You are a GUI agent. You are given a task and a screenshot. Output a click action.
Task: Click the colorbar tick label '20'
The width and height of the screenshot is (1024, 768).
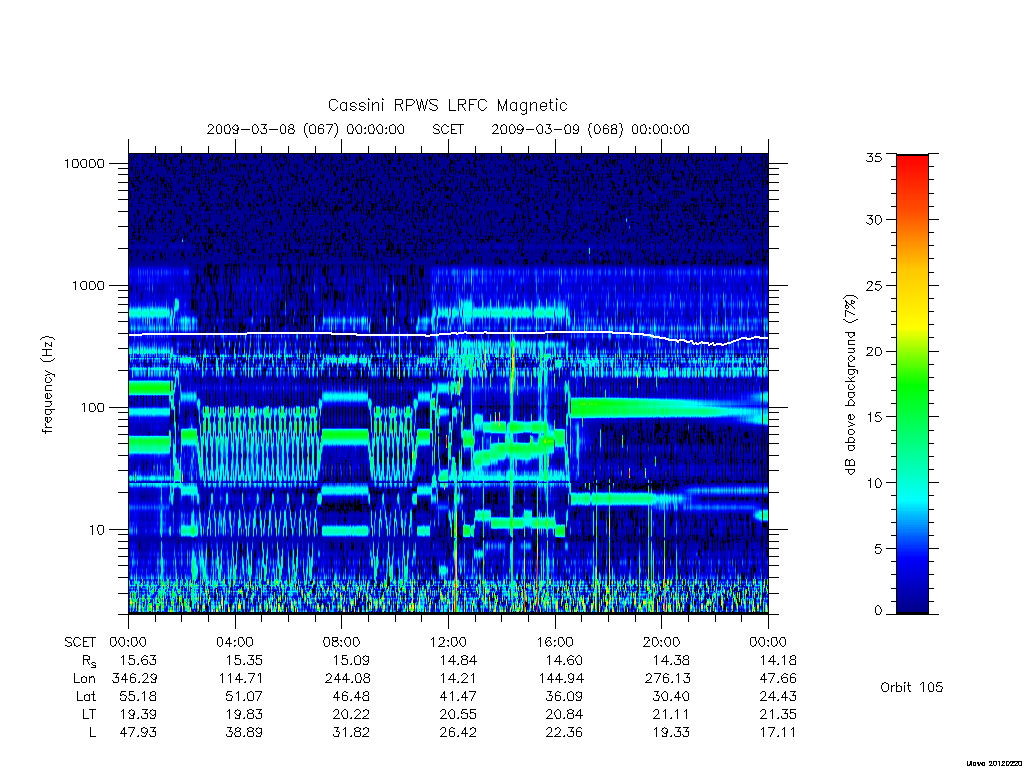(x=874, y=351)
